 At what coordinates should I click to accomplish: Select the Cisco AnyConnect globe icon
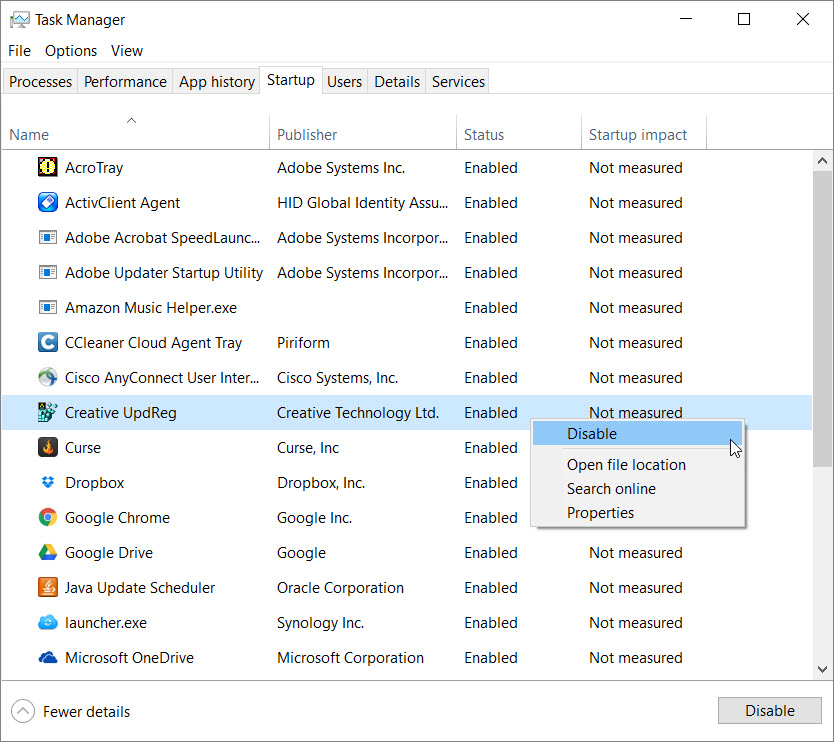47,377
